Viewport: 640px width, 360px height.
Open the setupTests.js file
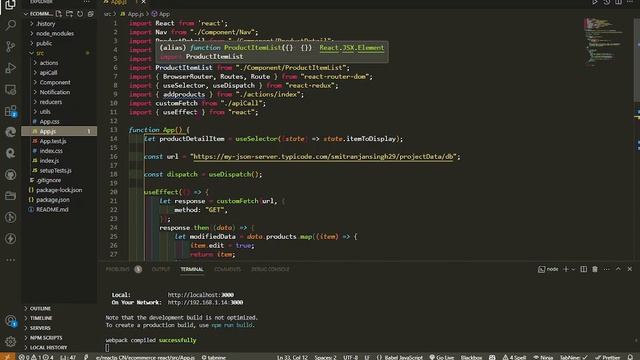55,171
